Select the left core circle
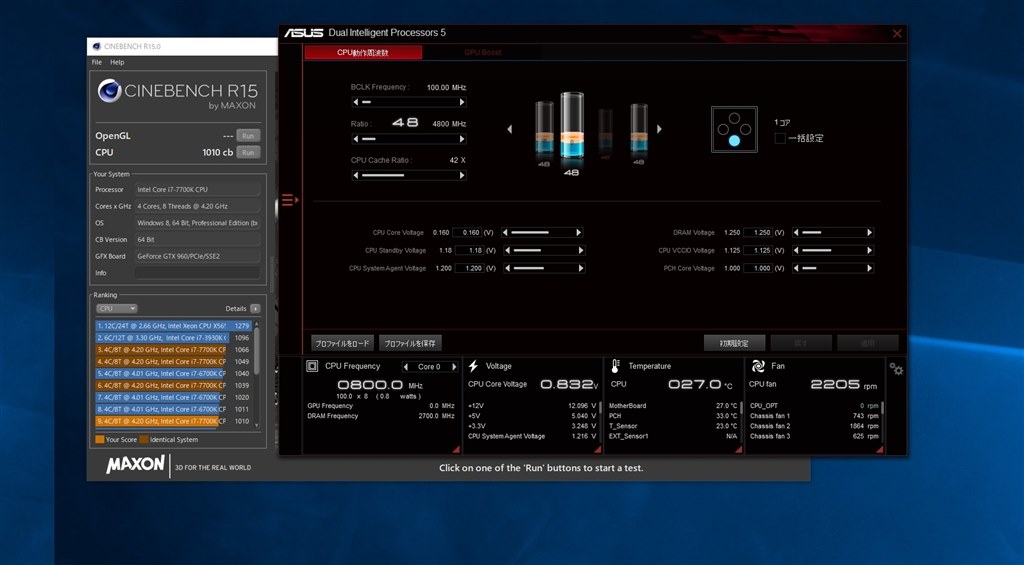1024x565 pixels. pos(723,129)
